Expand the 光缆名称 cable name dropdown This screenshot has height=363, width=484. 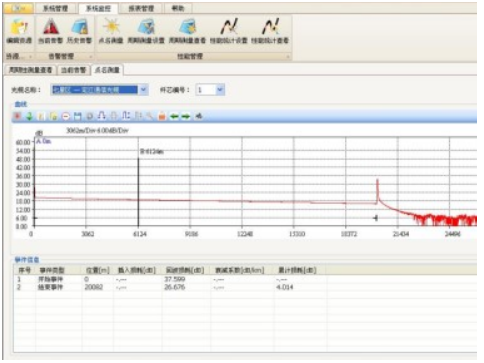tap(143, 90)
